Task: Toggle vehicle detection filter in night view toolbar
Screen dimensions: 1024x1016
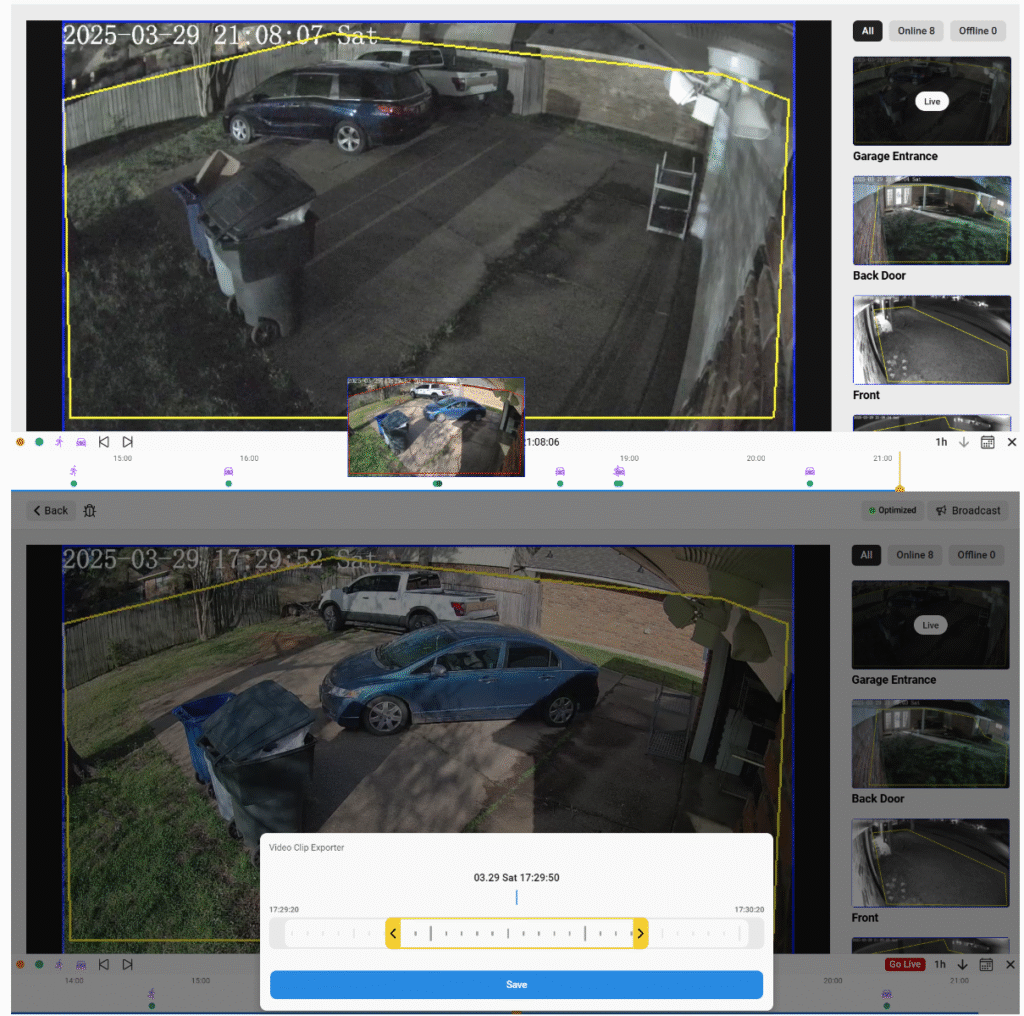Action: (81, 442)
